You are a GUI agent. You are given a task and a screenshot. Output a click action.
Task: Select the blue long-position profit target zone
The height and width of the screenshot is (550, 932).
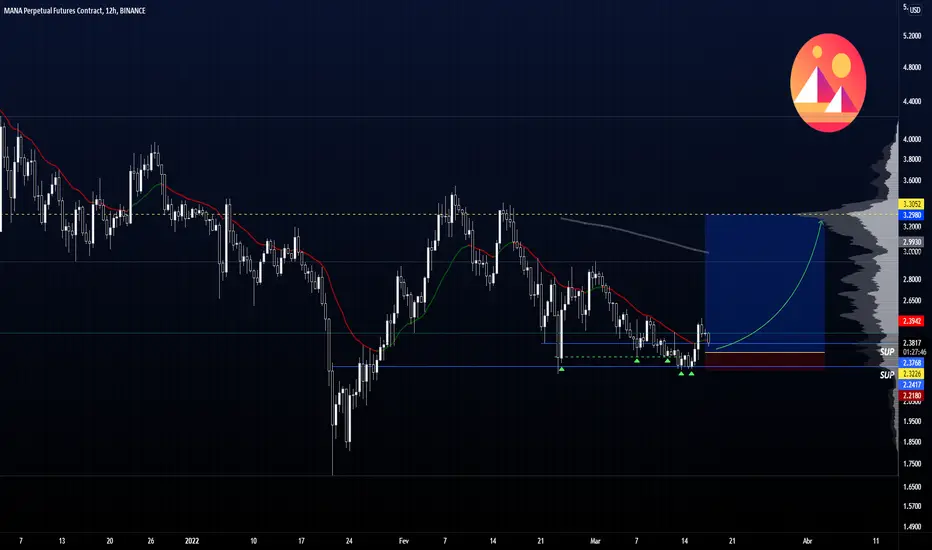coord(765,283)
